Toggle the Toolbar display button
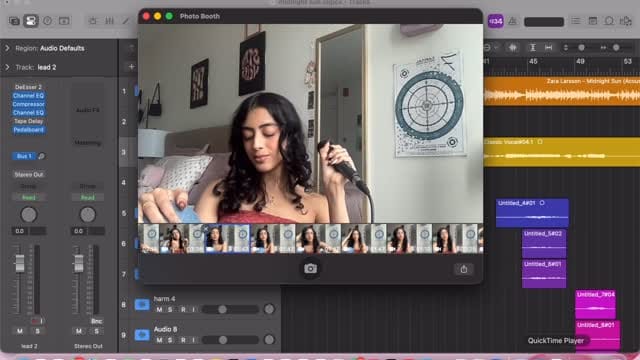Viewport: 640px width, 360px height. click(x=64, y=21)
